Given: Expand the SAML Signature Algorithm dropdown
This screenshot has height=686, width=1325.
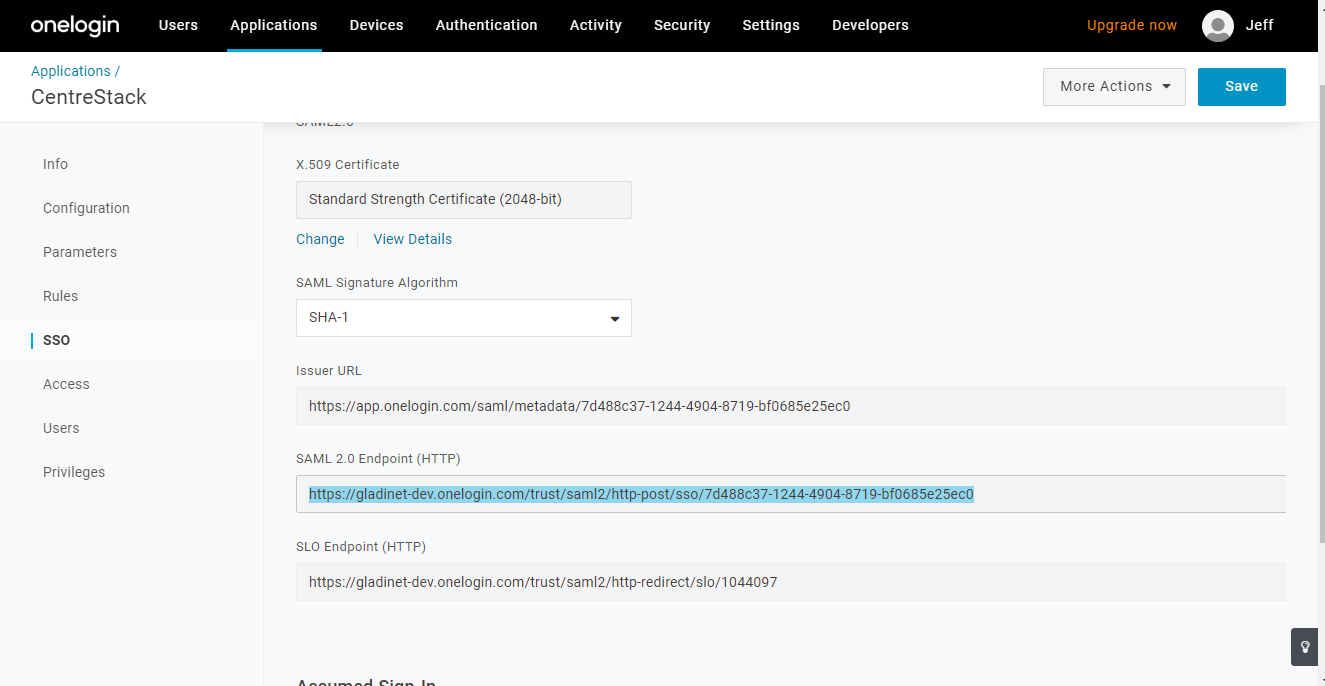Looking at the screenshot, I should [x=464, y=318].
